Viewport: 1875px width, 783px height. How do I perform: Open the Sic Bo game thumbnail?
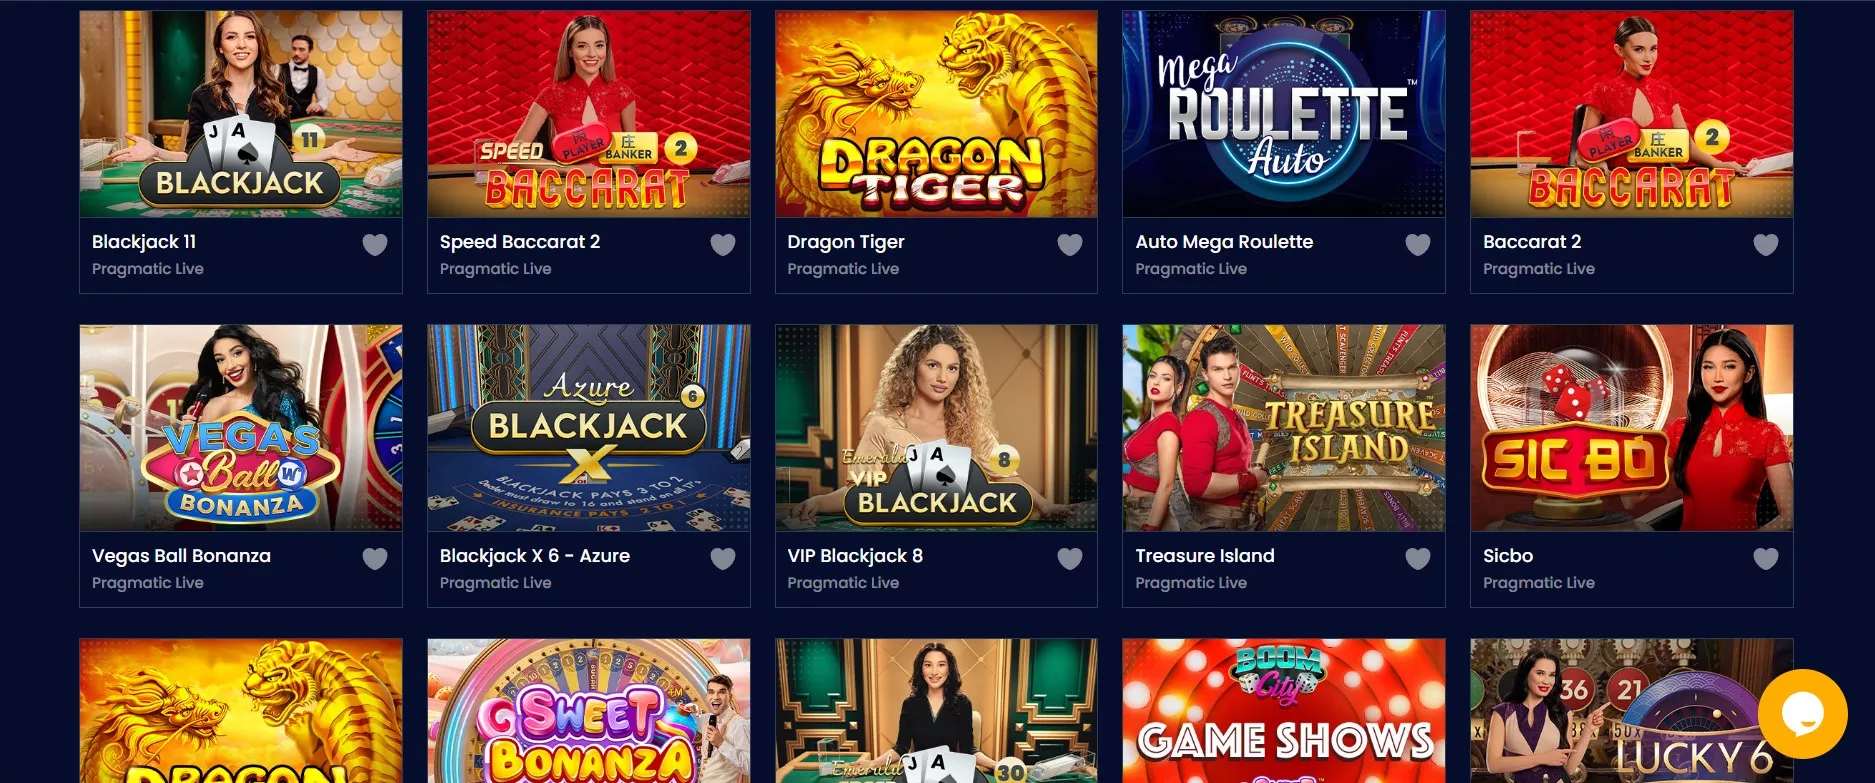point(1632,428)
